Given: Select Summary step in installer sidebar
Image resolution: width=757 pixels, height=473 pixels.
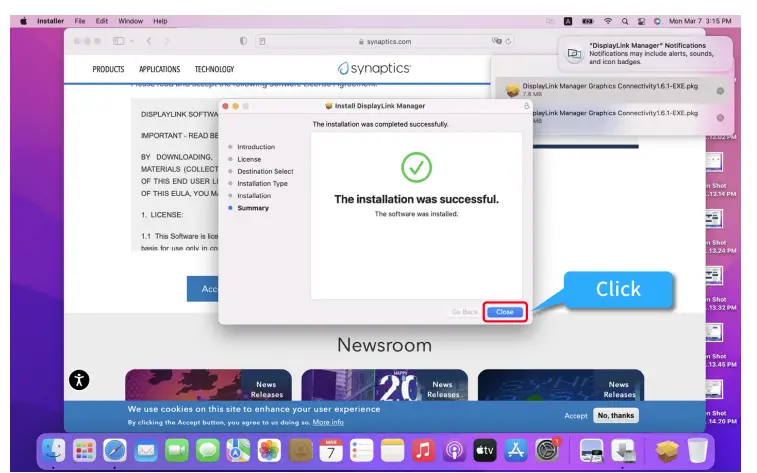Looking at the screenshot, I should pyautogui.click(x=253, y=208).
